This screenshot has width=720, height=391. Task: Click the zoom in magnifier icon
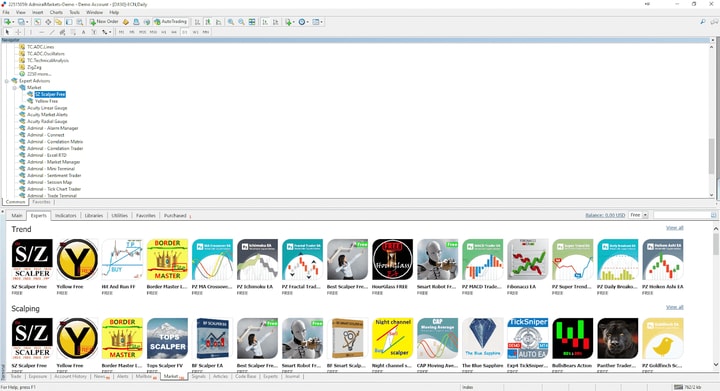click(x=231, y=22)
